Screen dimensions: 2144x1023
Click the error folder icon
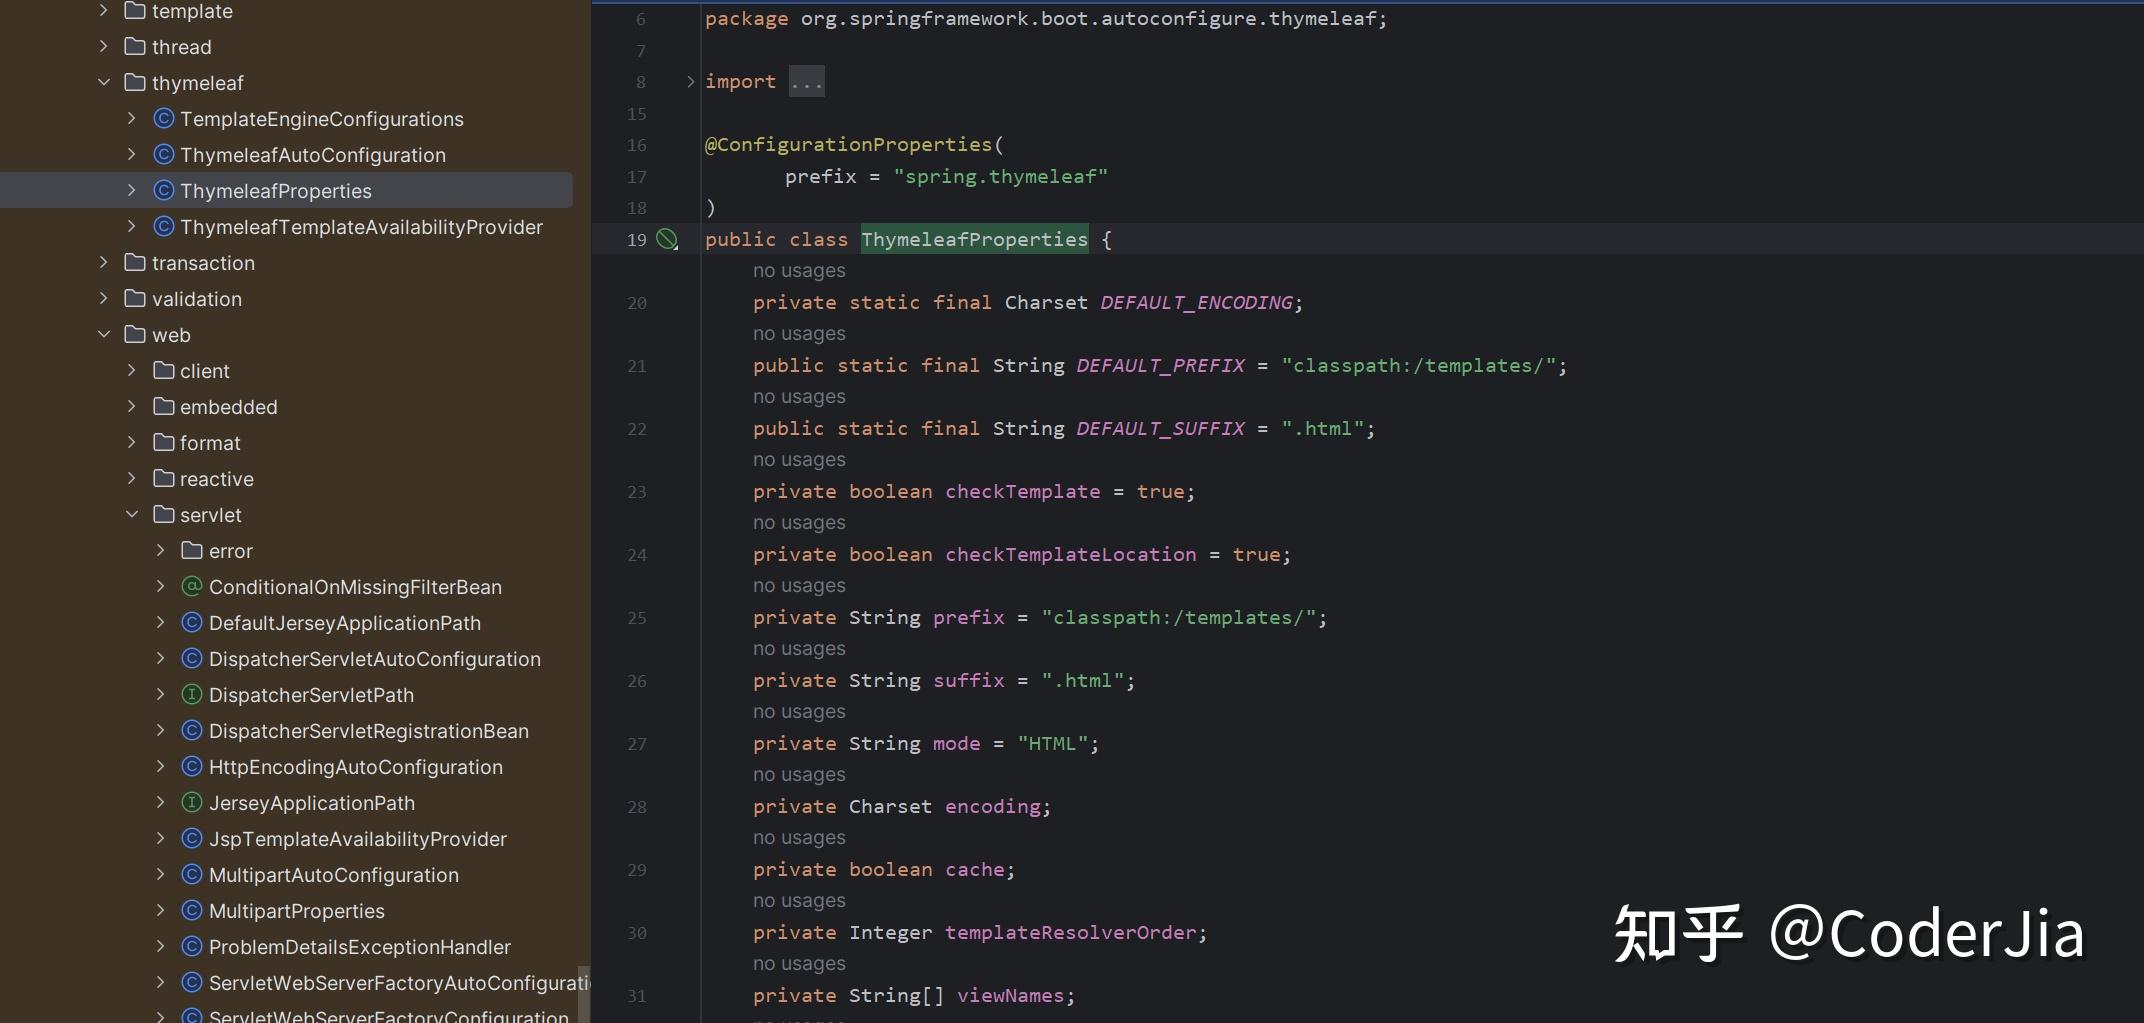pos(192,551)
